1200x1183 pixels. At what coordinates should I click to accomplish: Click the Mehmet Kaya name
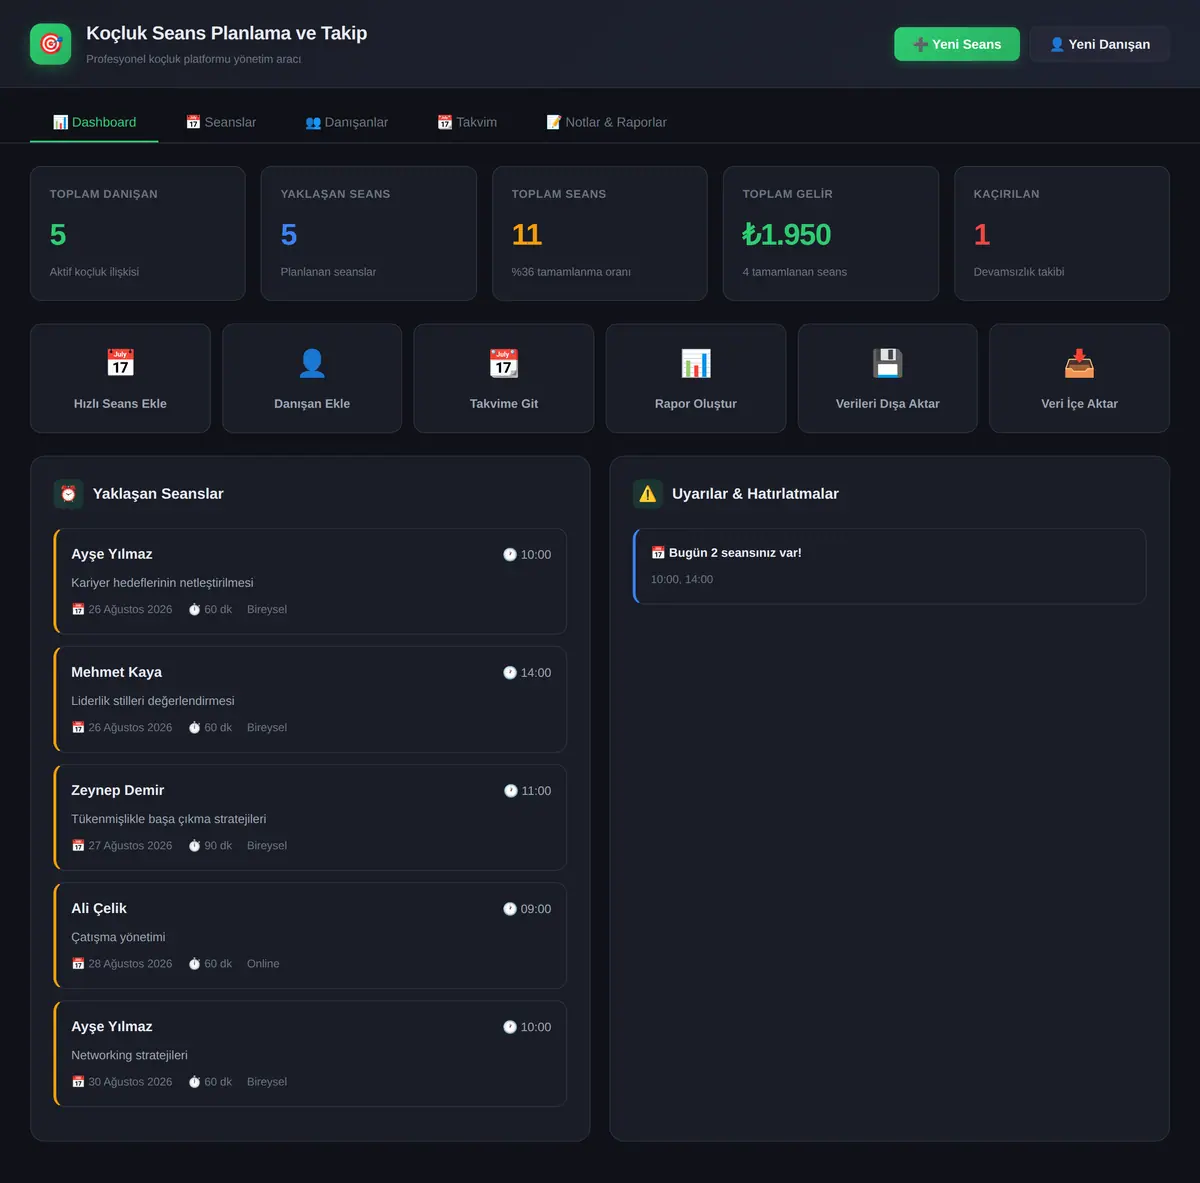point(116,672)
